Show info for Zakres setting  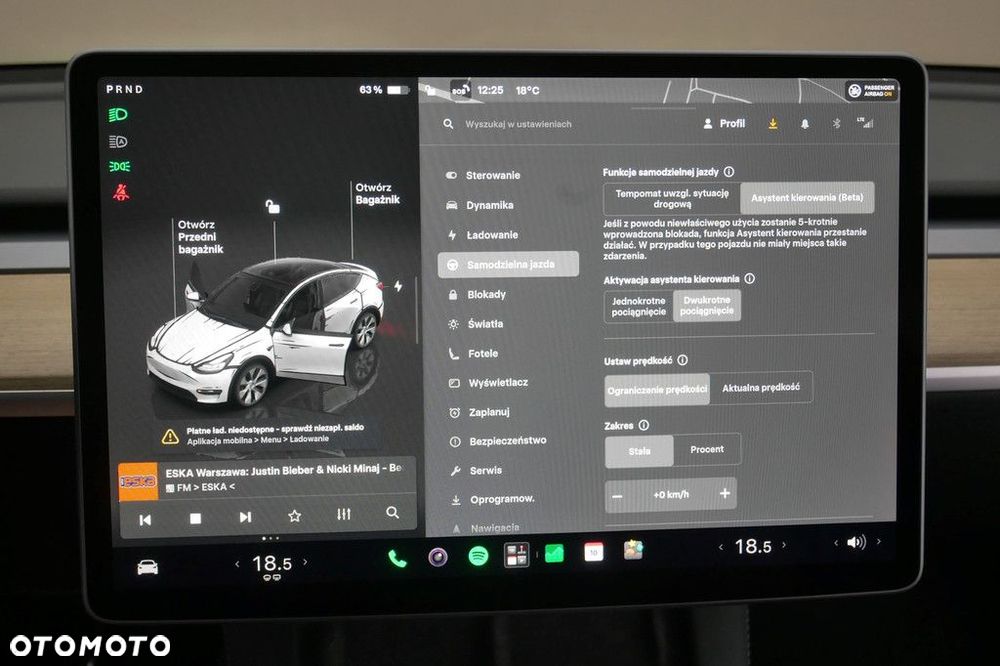643,425
